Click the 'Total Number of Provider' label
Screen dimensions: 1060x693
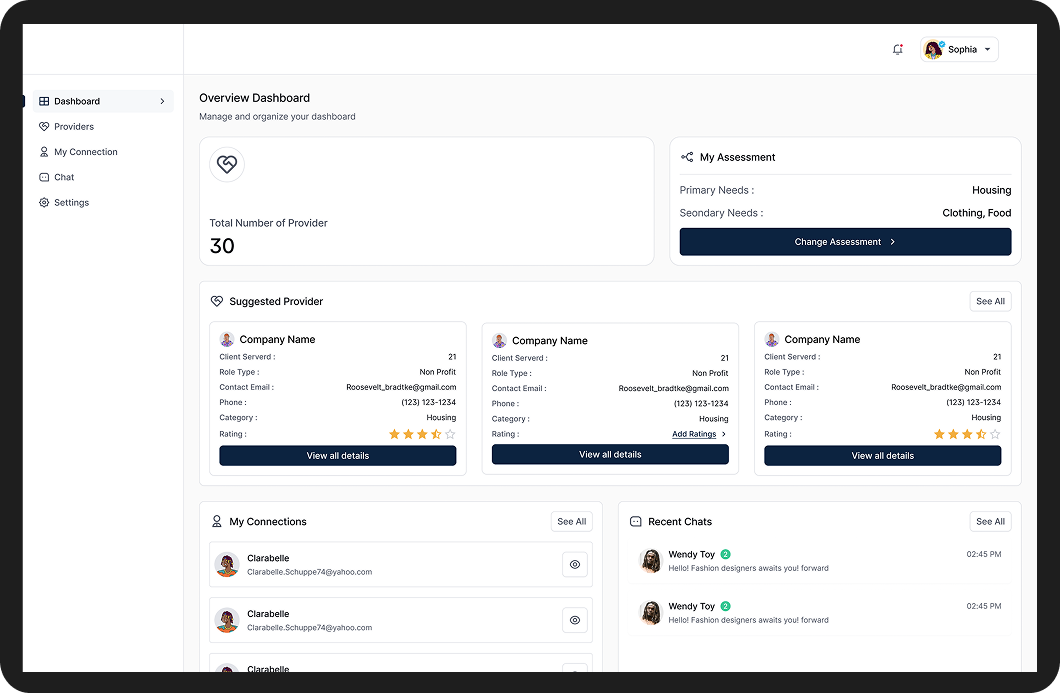[268, 223]
